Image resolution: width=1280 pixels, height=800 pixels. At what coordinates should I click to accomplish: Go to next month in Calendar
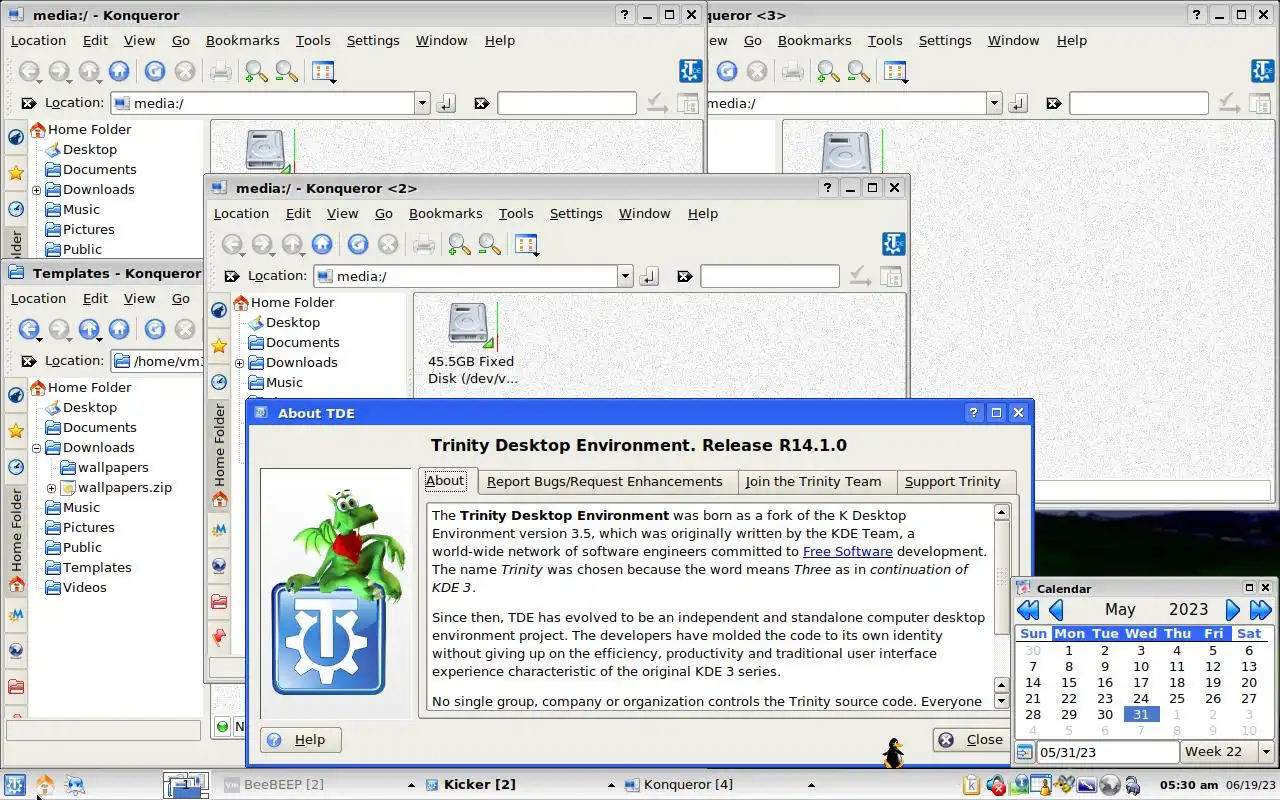[x=1233, y=610]
